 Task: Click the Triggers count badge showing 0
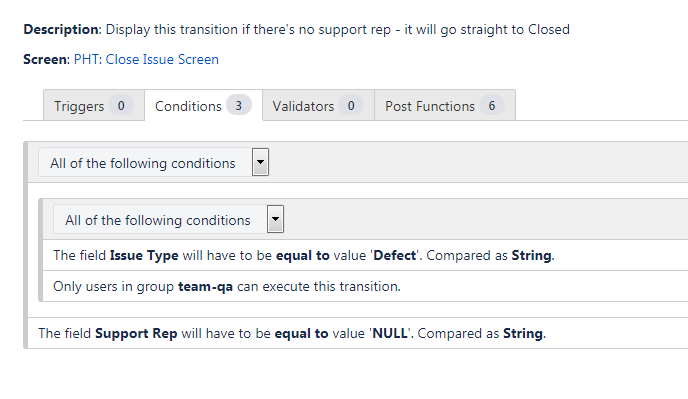[x=121, y=105]
